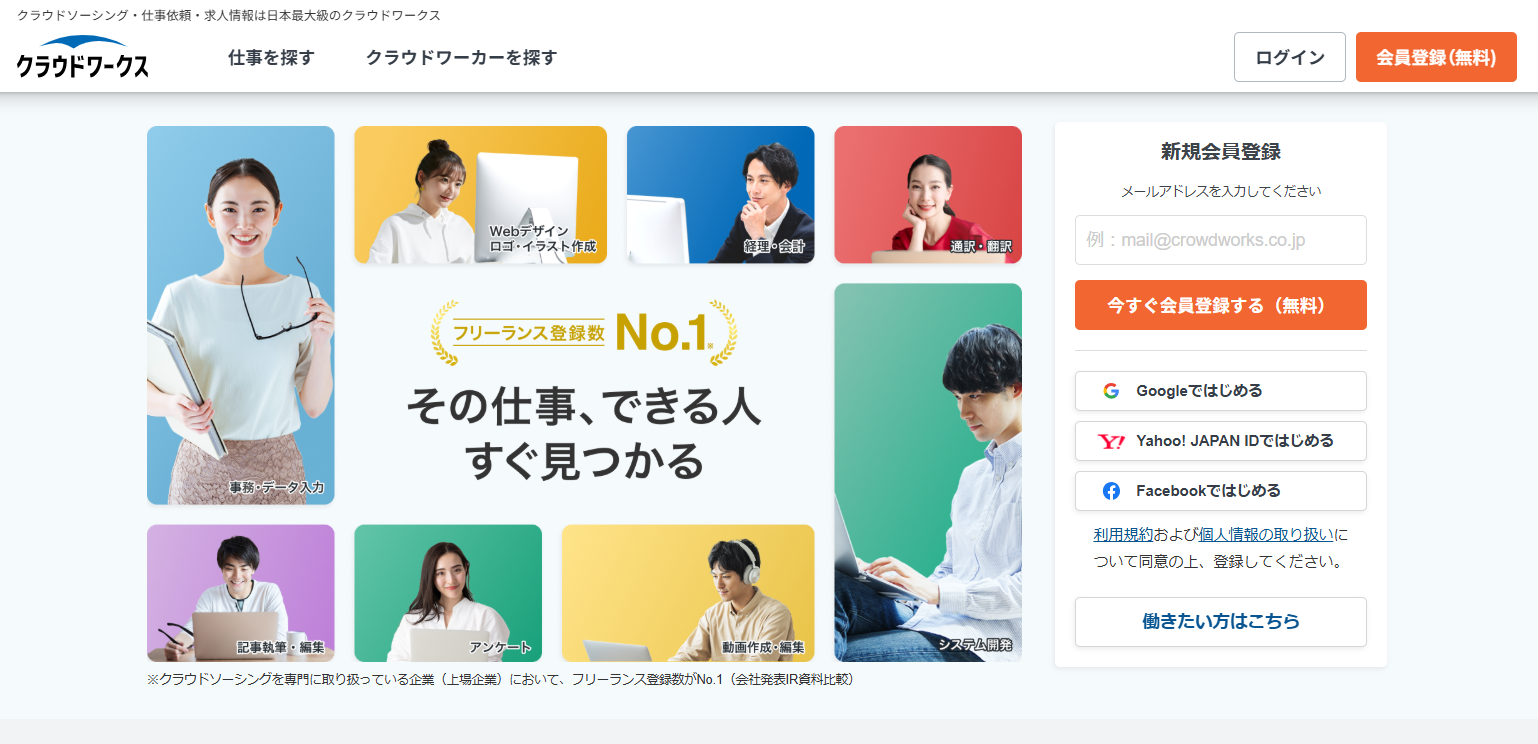The height and width of the screenshot is (744, 1538).
Task: Select the 動画作成・編集 image tile
Action: pos(688,593)
